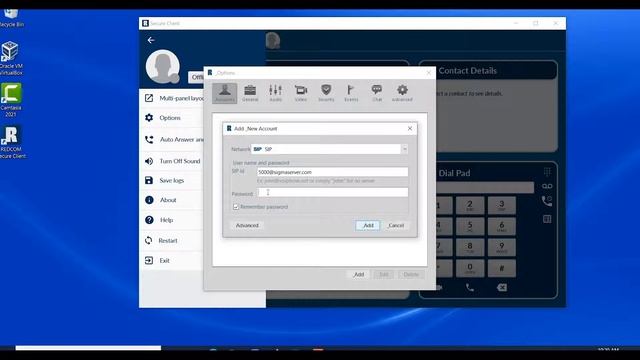Open the Advanced gear tab in Options

pyautogui.click(x=402, y=93)
